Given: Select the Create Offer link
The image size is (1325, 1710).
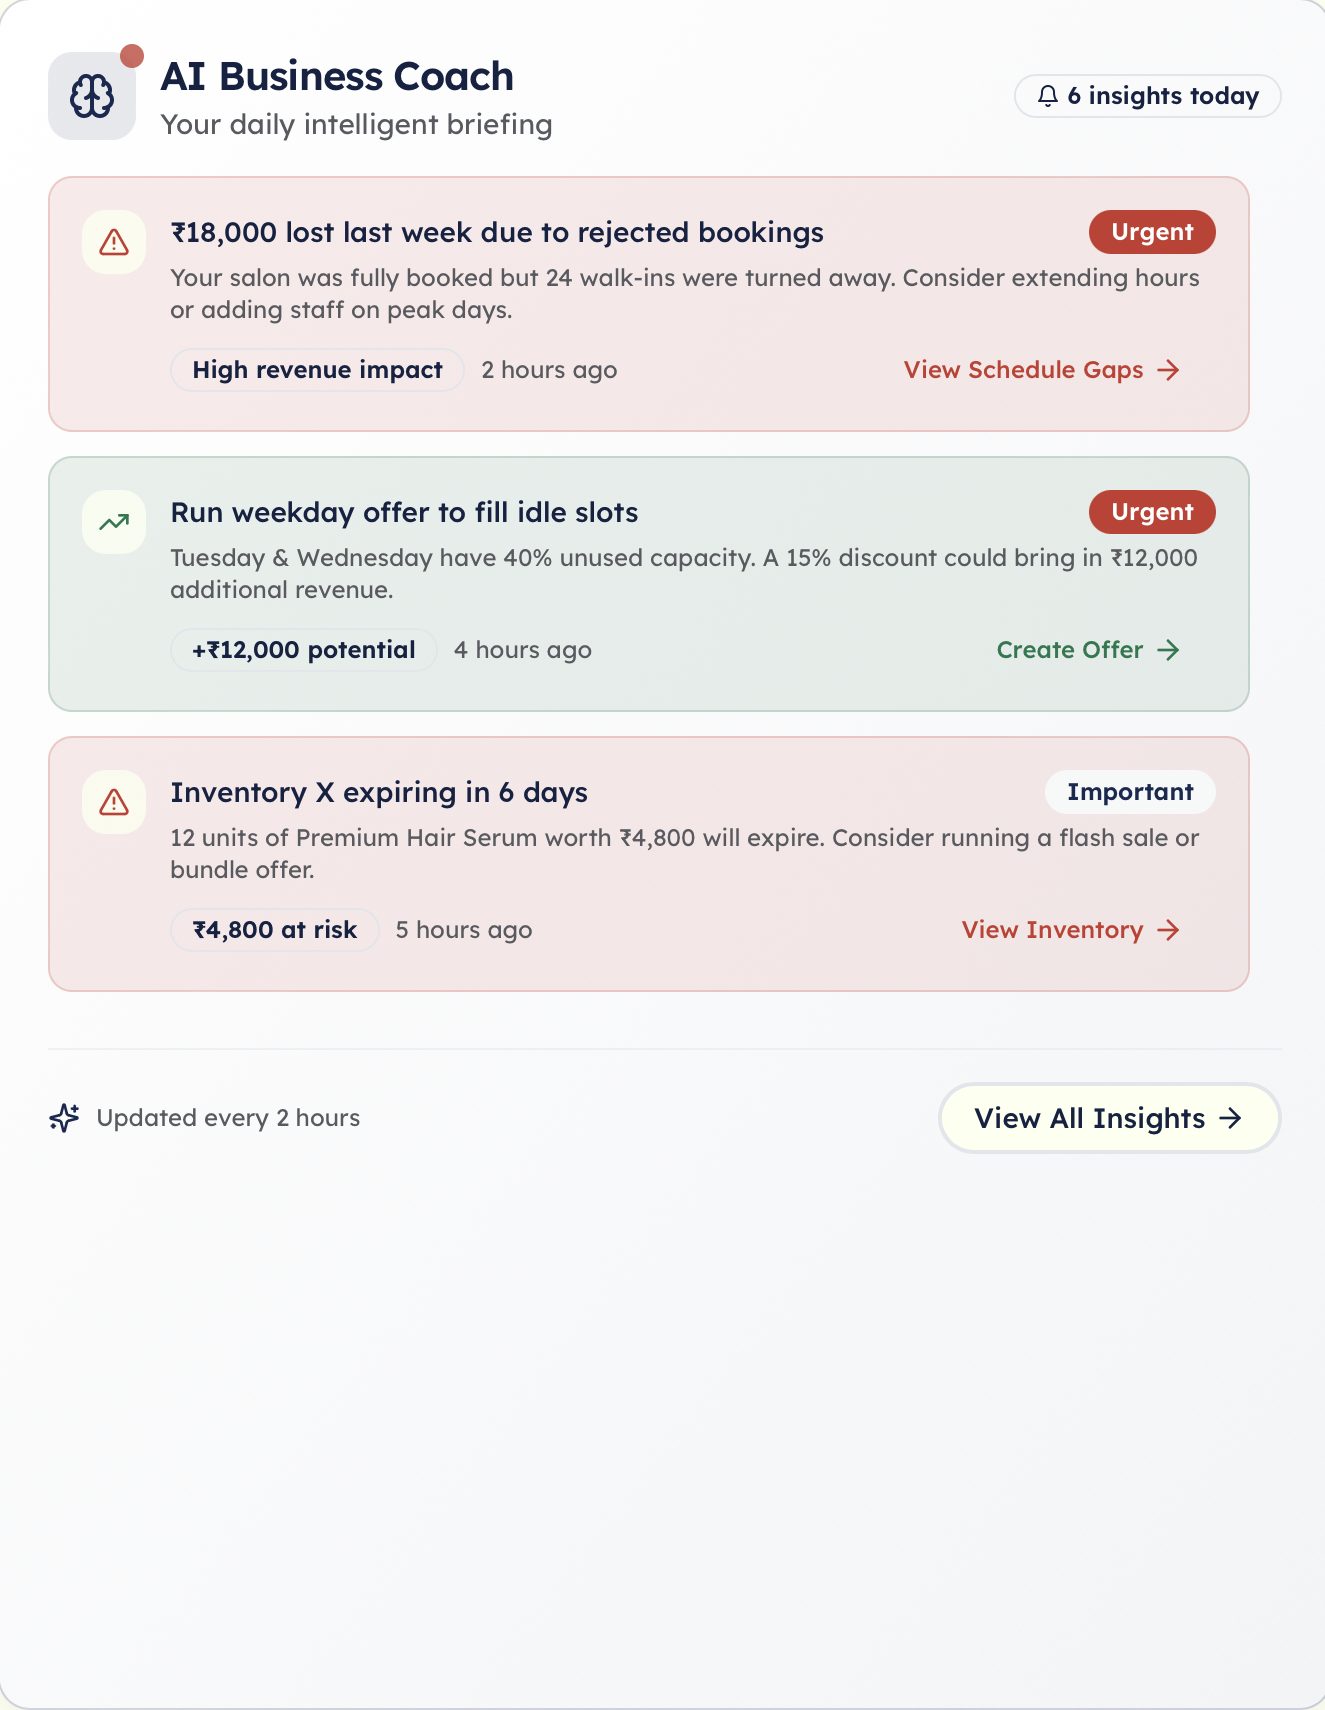Looking at the screenshot, I should (x=1088, y=650).
